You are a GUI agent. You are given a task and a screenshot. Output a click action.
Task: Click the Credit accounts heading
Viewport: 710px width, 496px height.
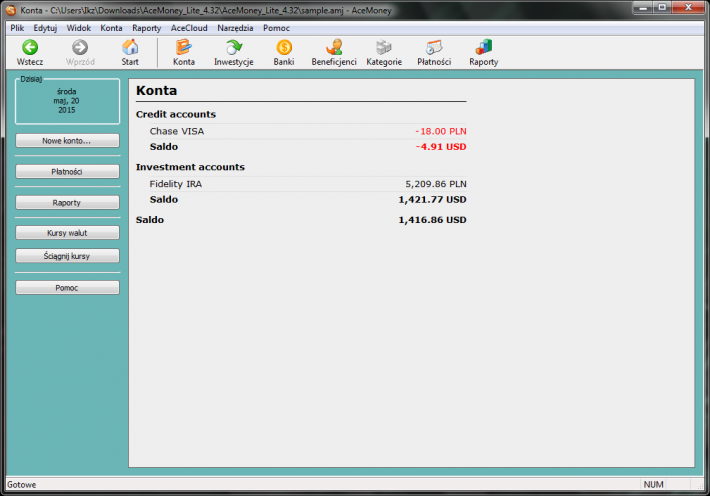point(176,114)
